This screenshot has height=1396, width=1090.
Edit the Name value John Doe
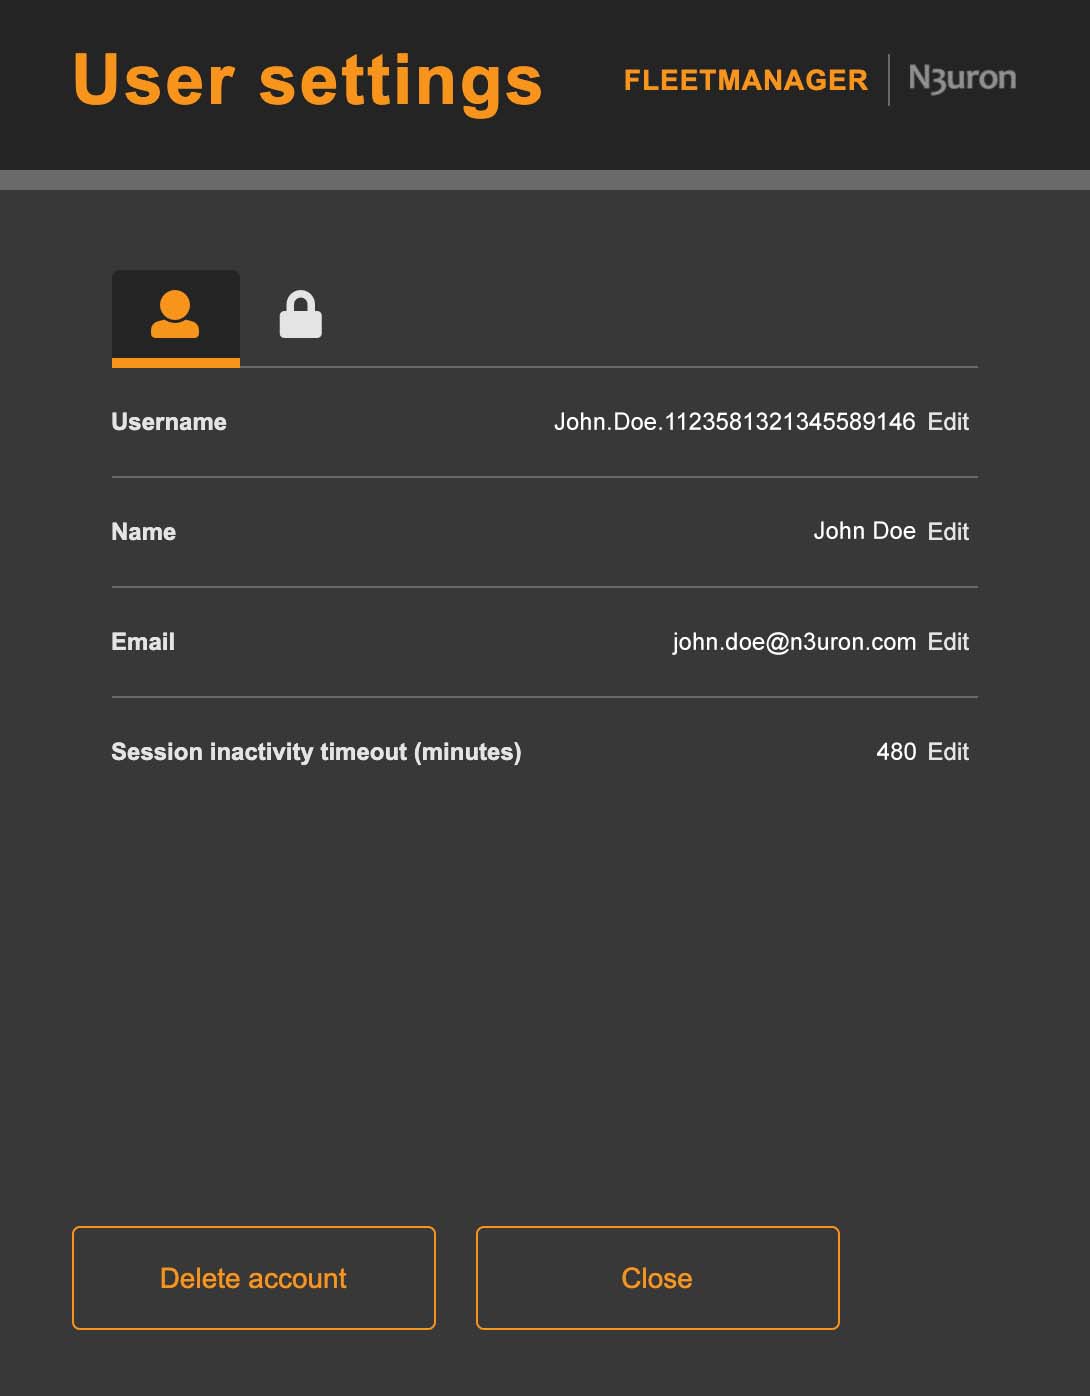pyautogui.click(x=948, y=531)
